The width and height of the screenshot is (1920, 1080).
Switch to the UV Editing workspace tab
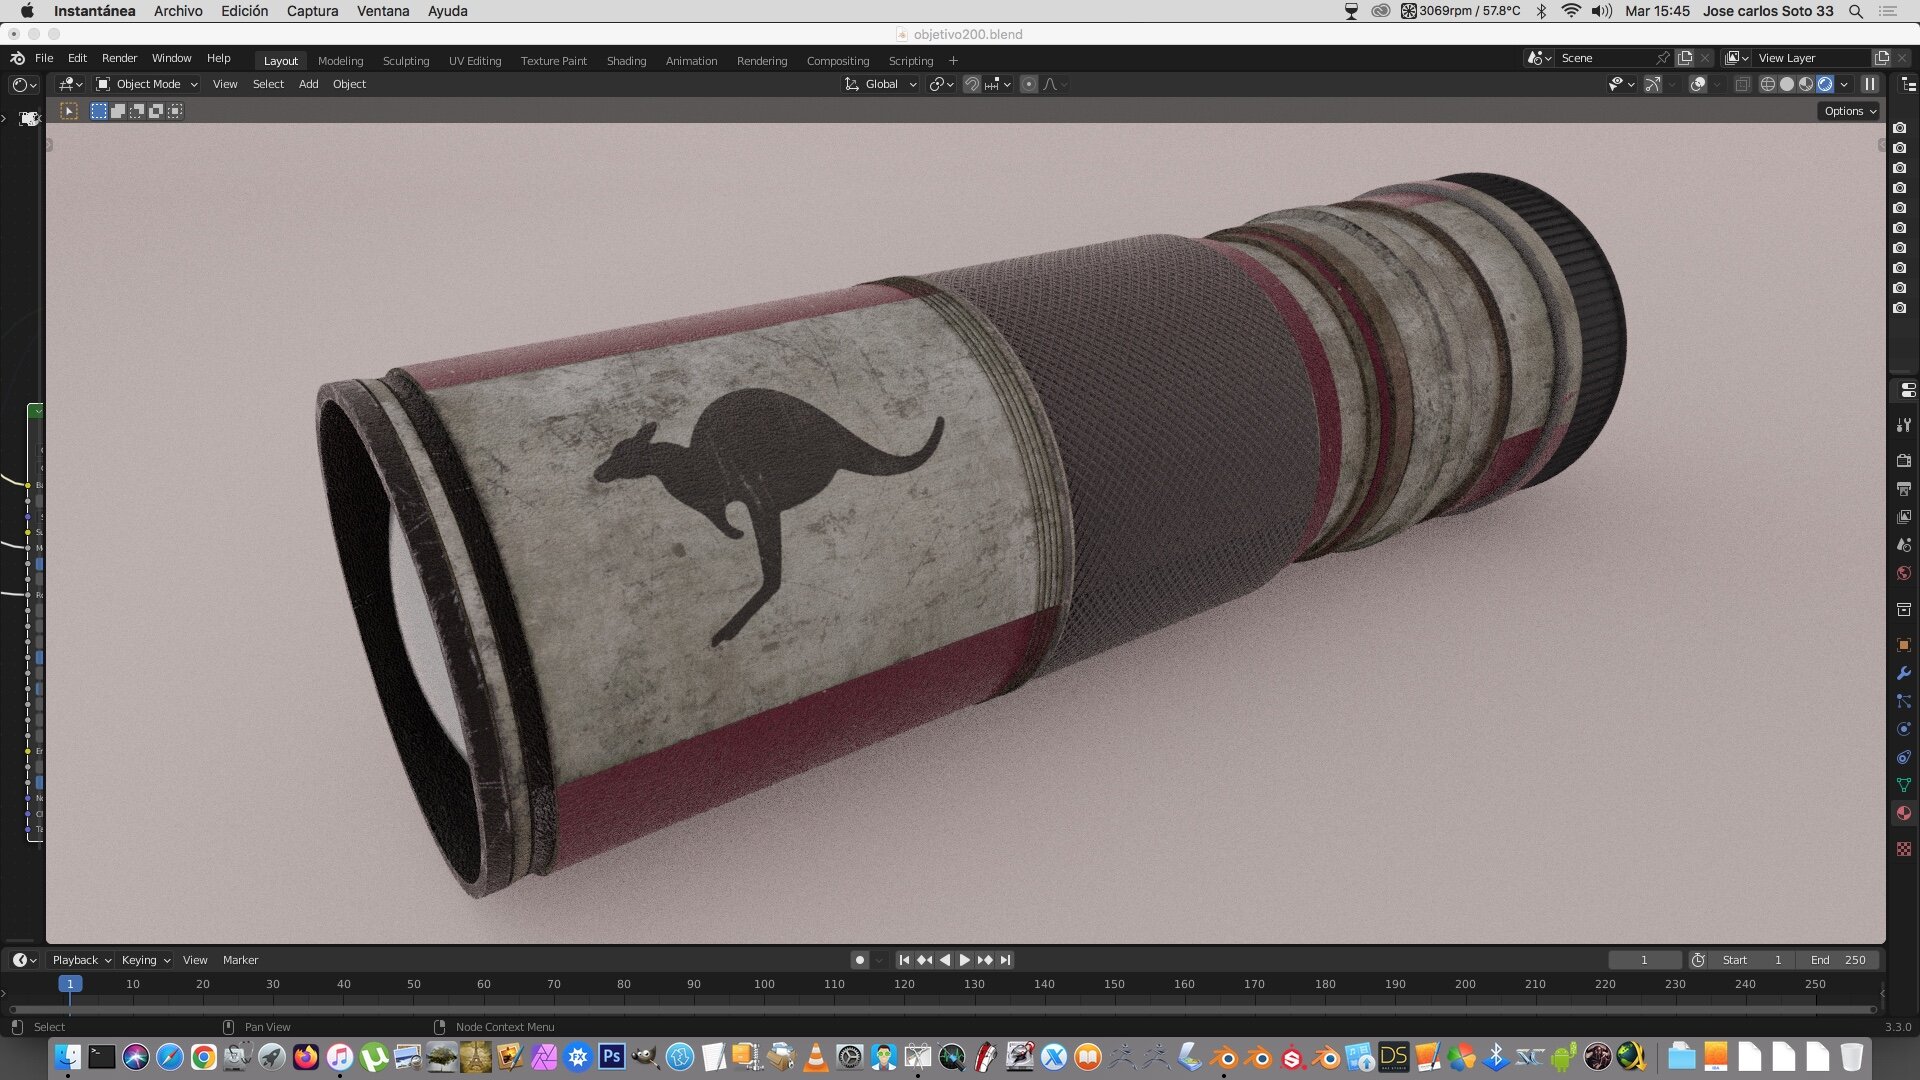475,61
